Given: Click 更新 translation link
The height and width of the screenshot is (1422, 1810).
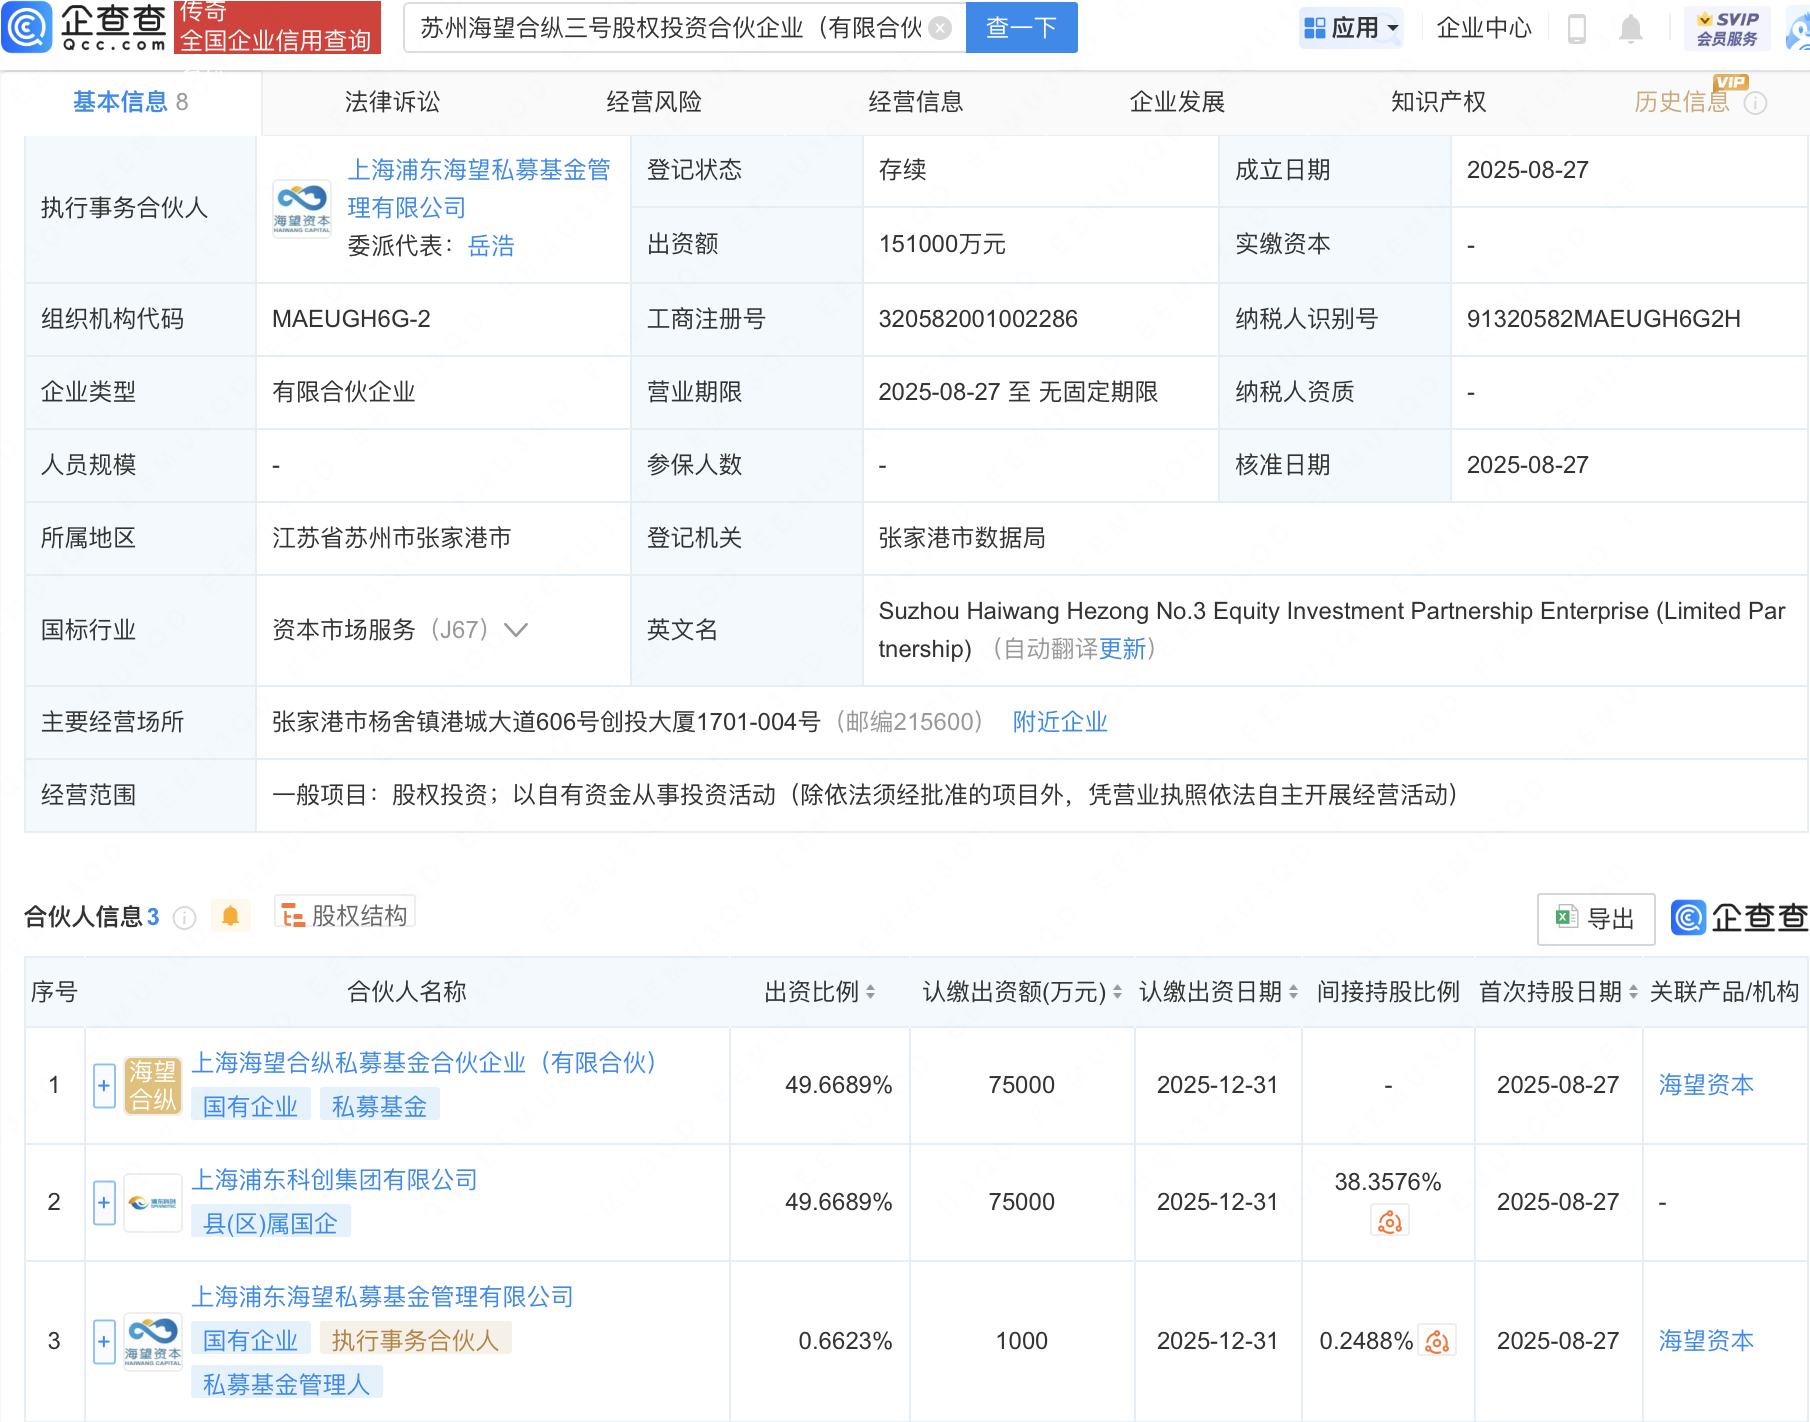Looking at the screenshot, I should click(x=1122, y=649).
